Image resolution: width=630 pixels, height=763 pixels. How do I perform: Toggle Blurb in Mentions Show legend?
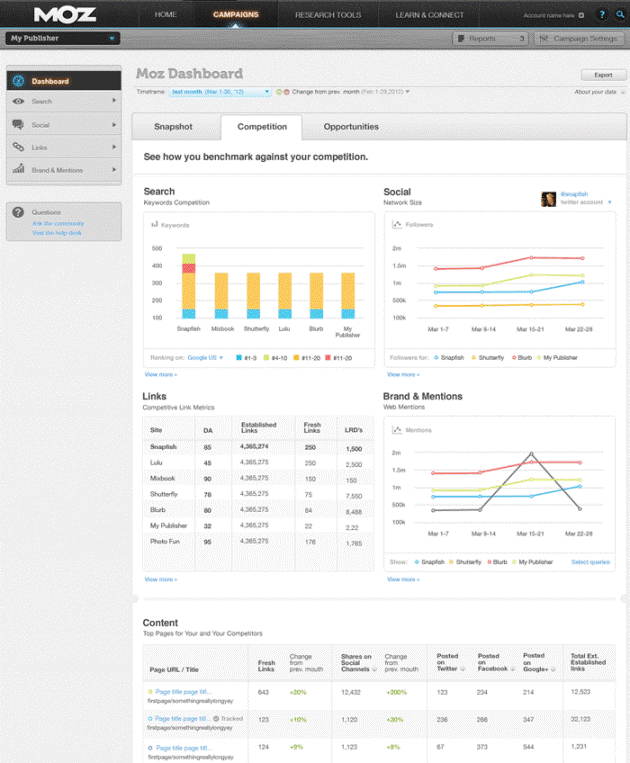pyautogui.click(x=497, y=562)
